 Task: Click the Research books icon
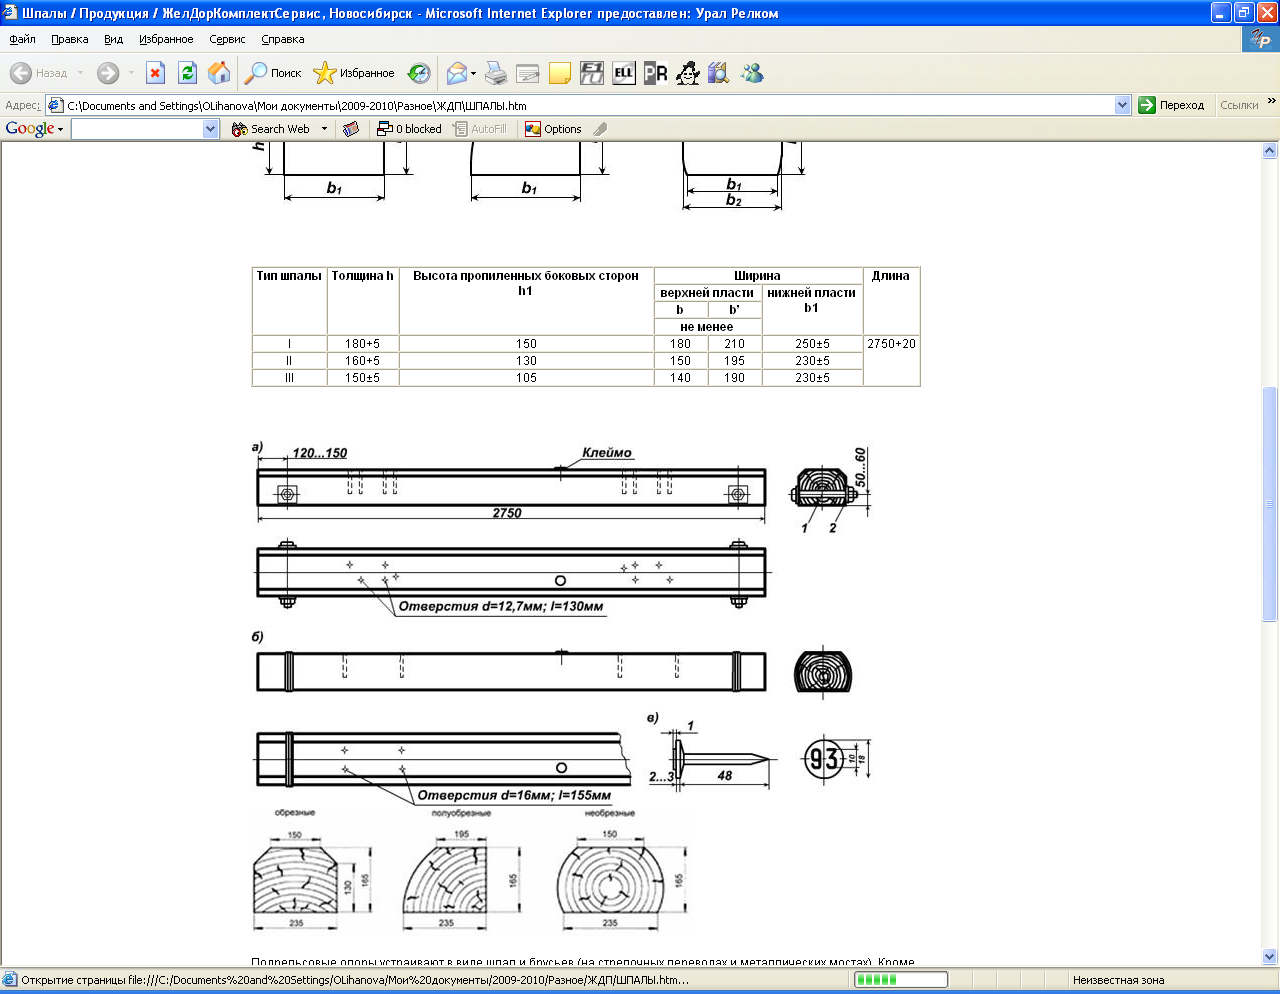[x=719, y=73]
